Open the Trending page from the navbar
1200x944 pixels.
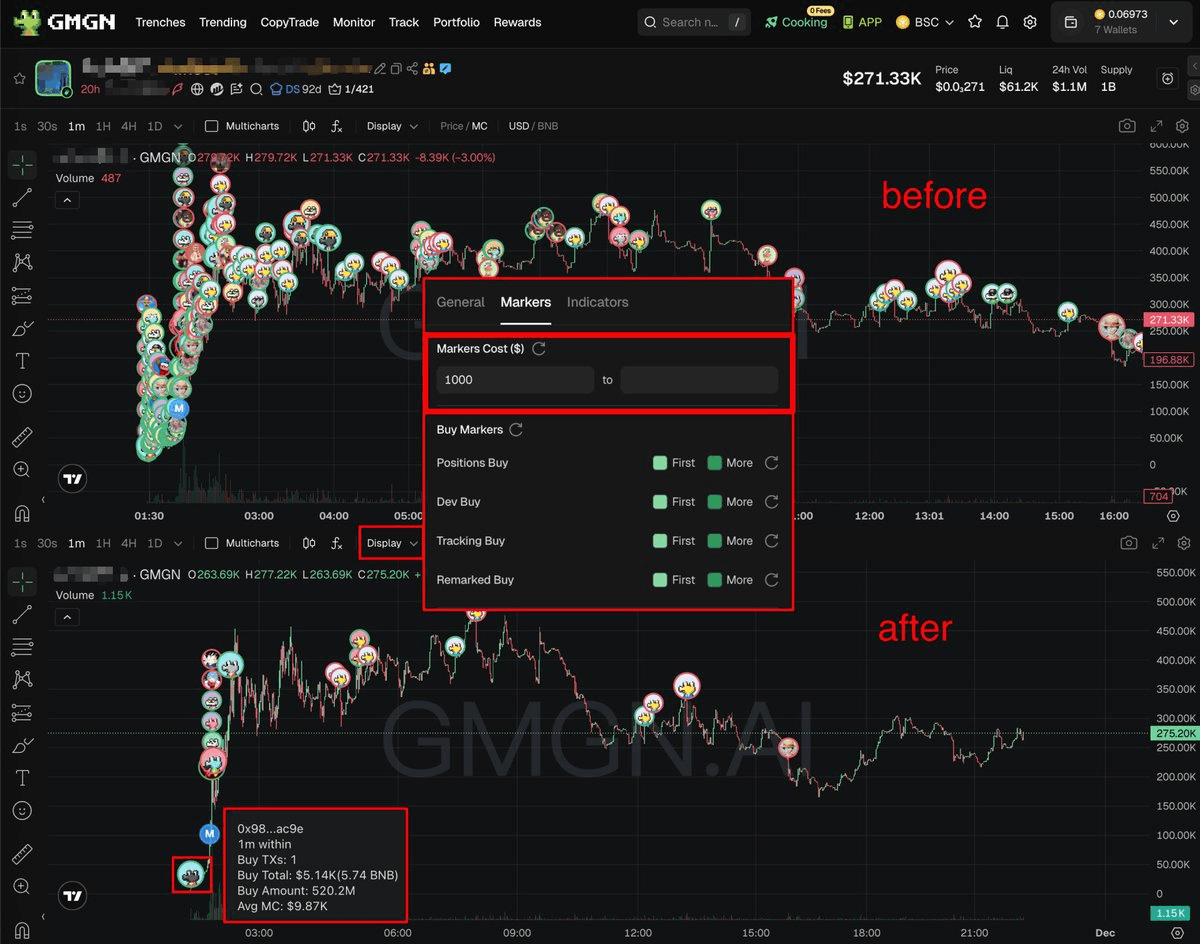222,22
